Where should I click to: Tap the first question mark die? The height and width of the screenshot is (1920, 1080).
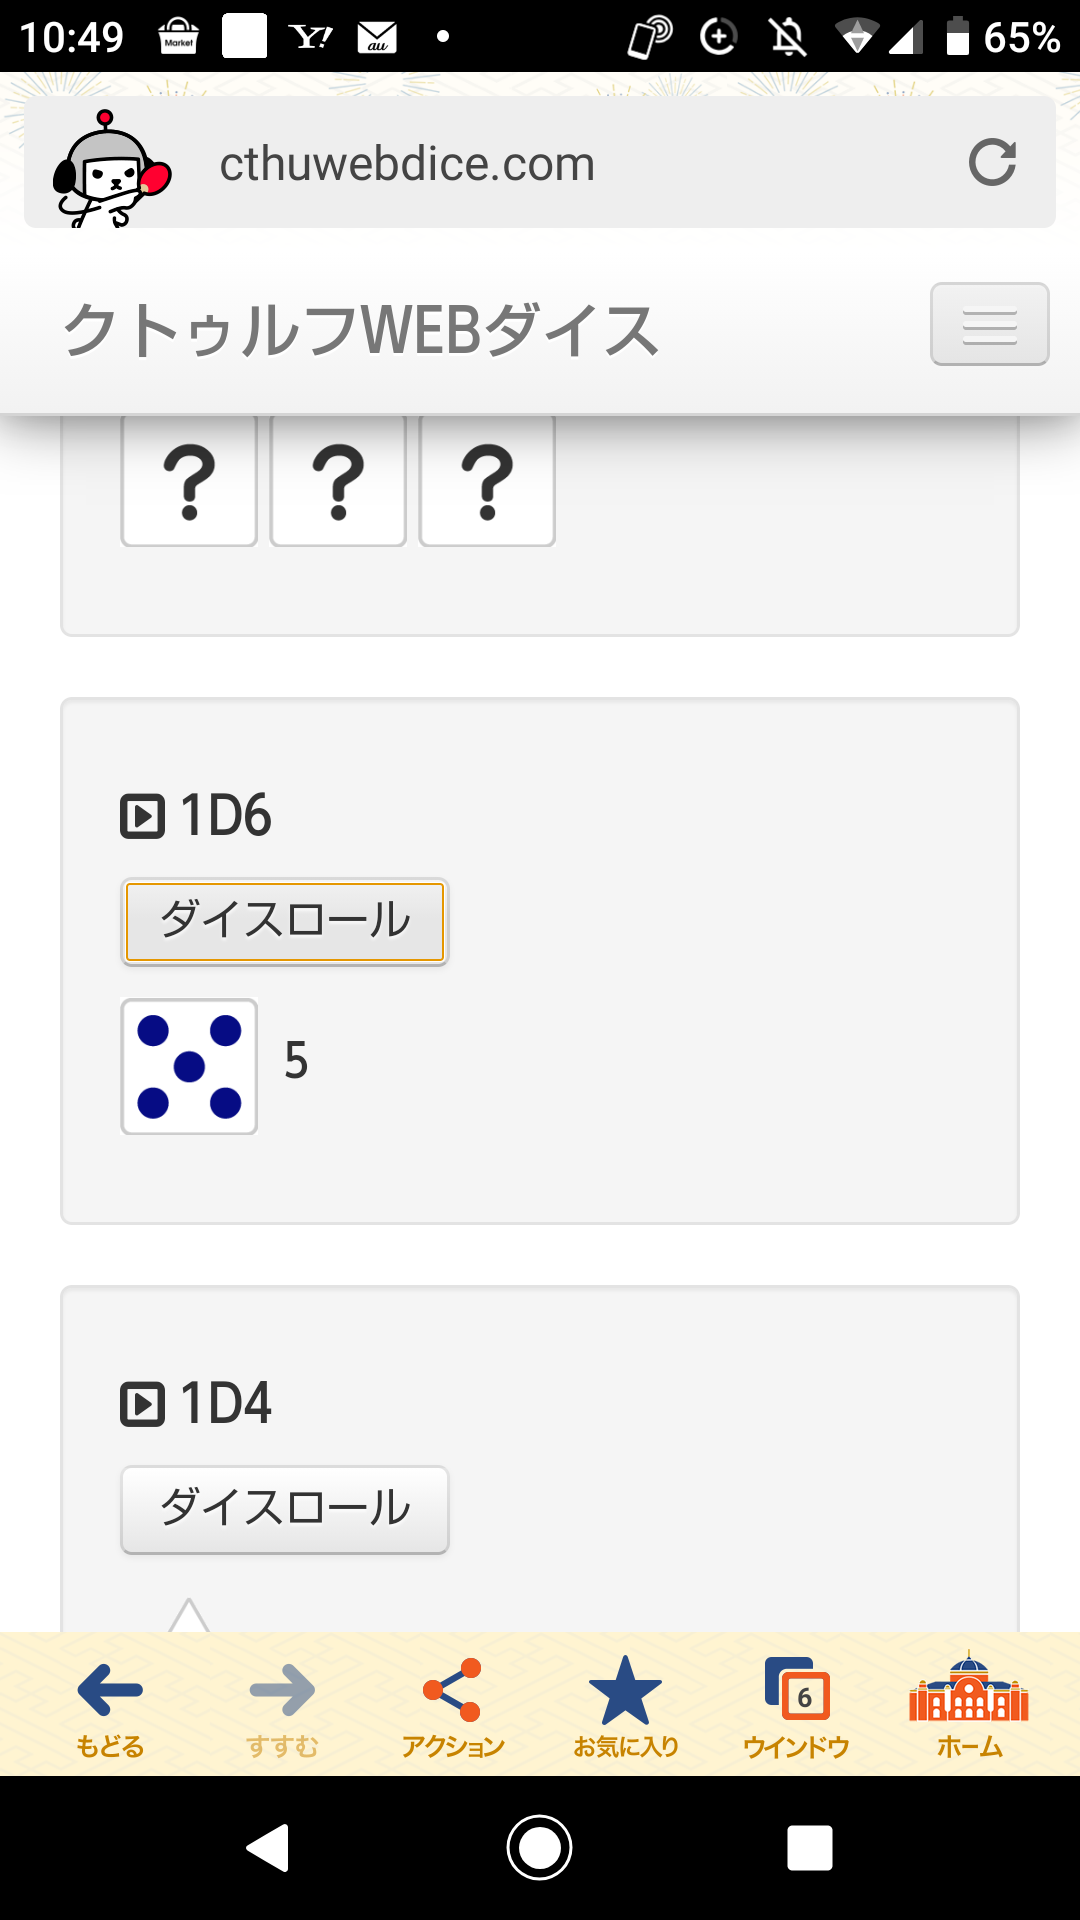pyautogui.click(x=189, y=481)
